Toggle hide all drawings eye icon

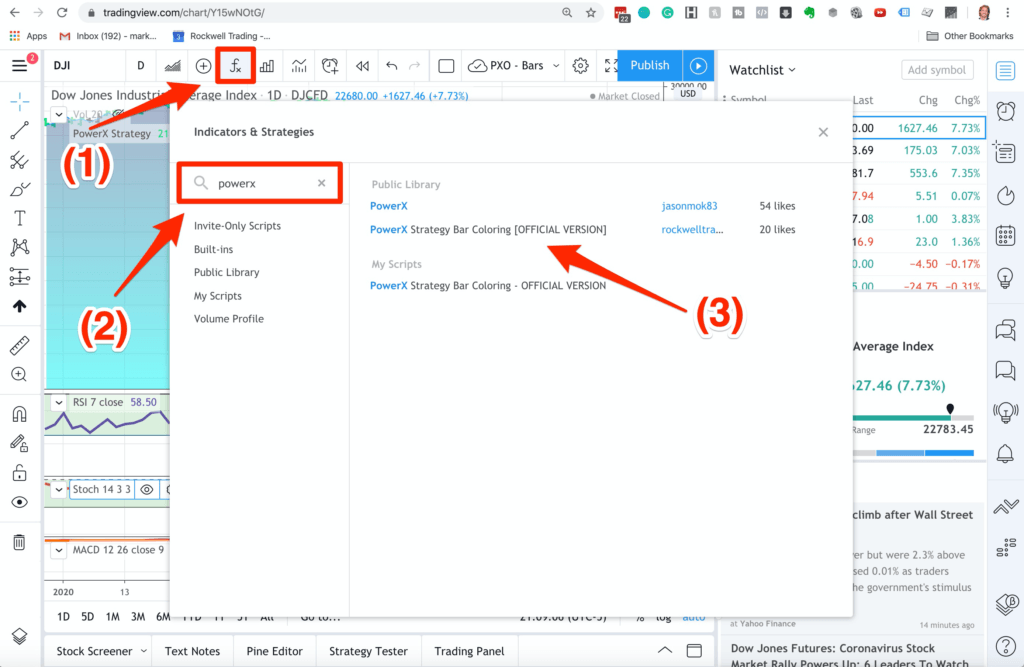point(20,502)
